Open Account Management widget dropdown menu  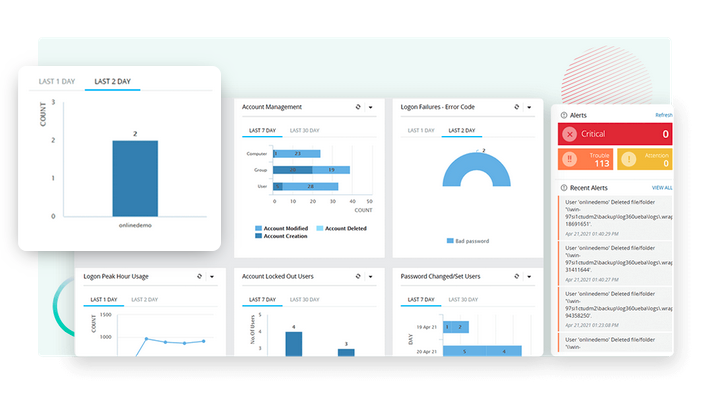[370, 107]
